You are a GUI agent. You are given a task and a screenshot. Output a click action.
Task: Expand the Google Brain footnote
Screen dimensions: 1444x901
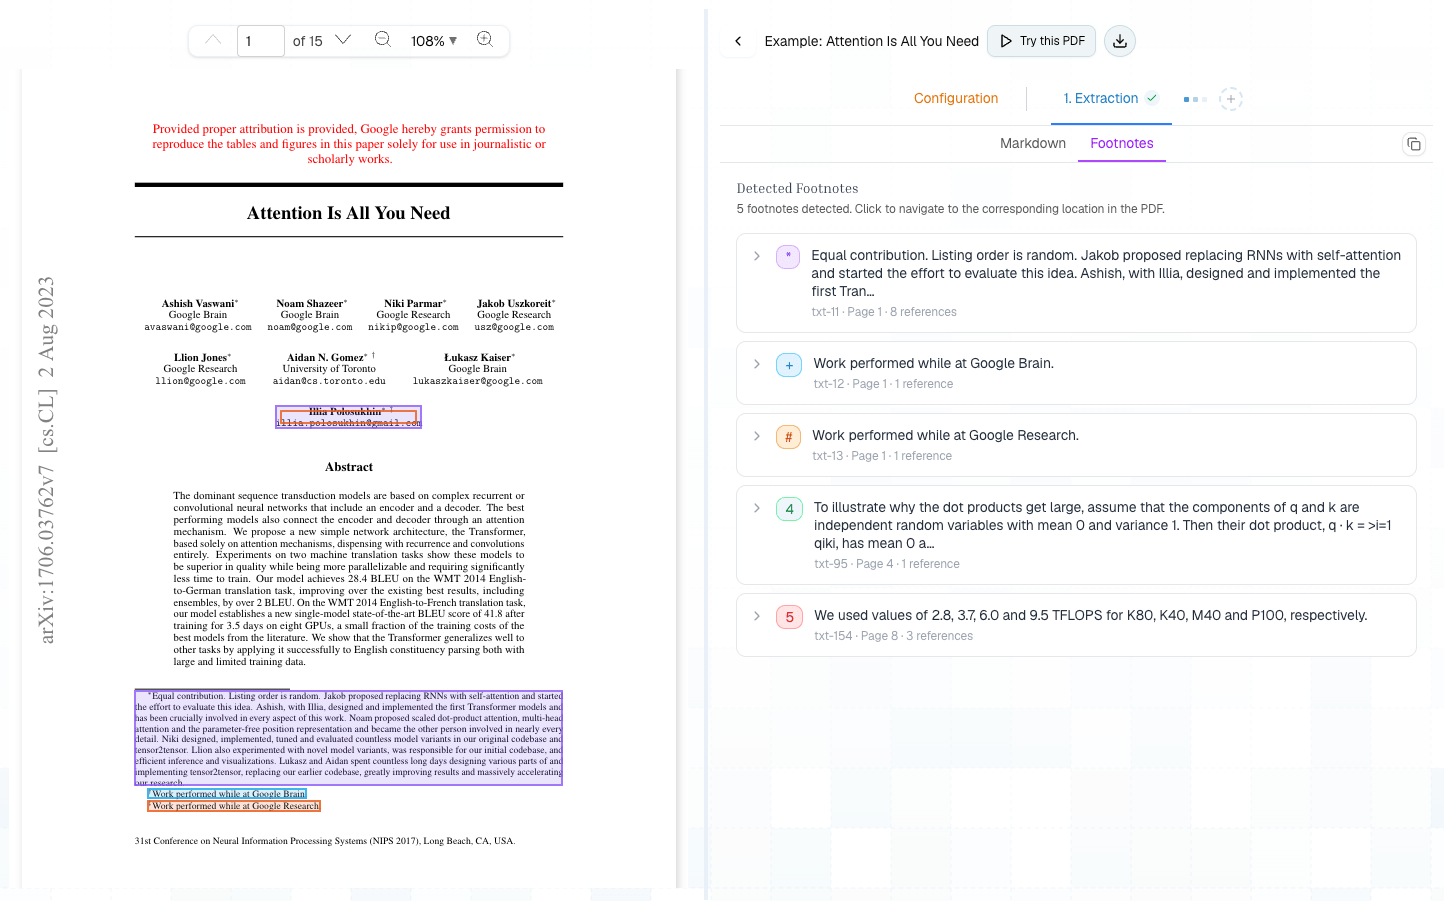[x=757, y=364]
